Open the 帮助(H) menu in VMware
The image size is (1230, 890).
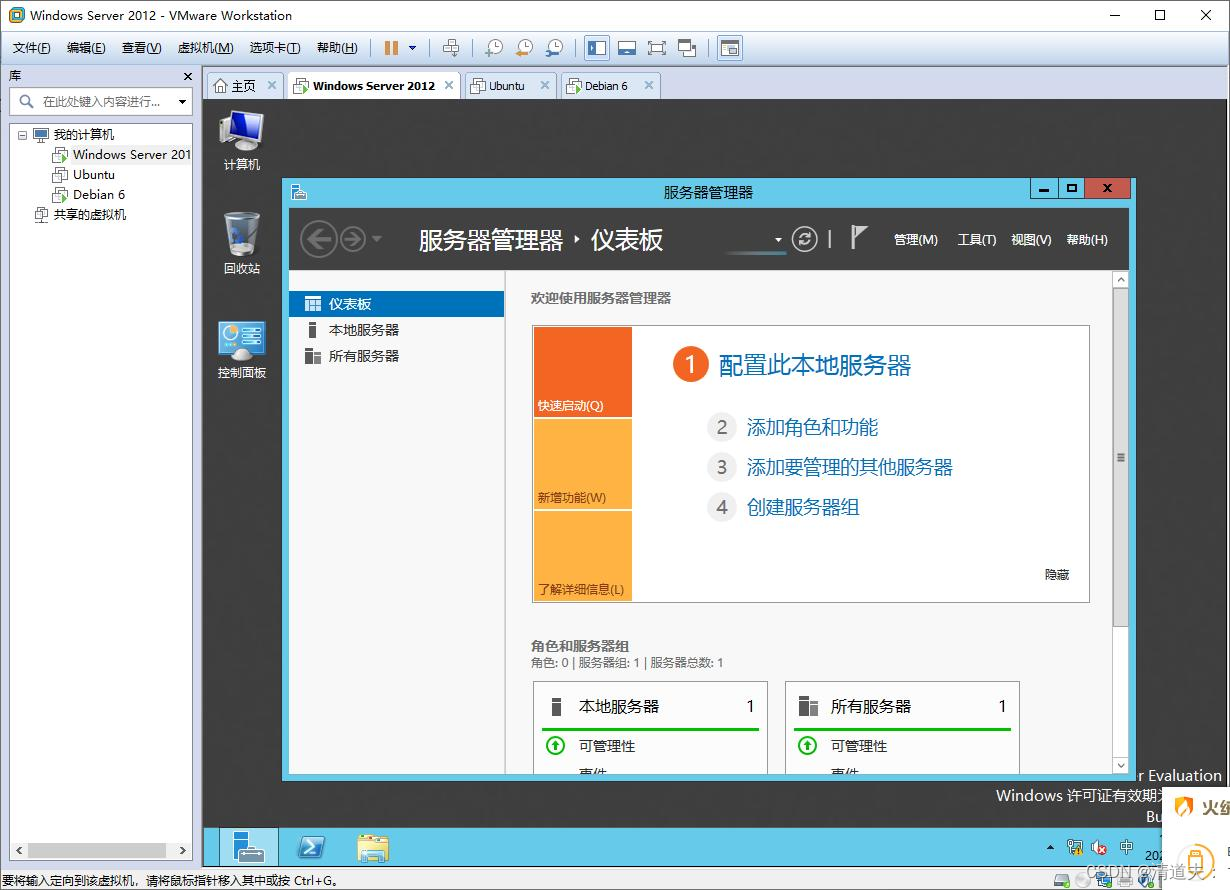click(337, 48)
